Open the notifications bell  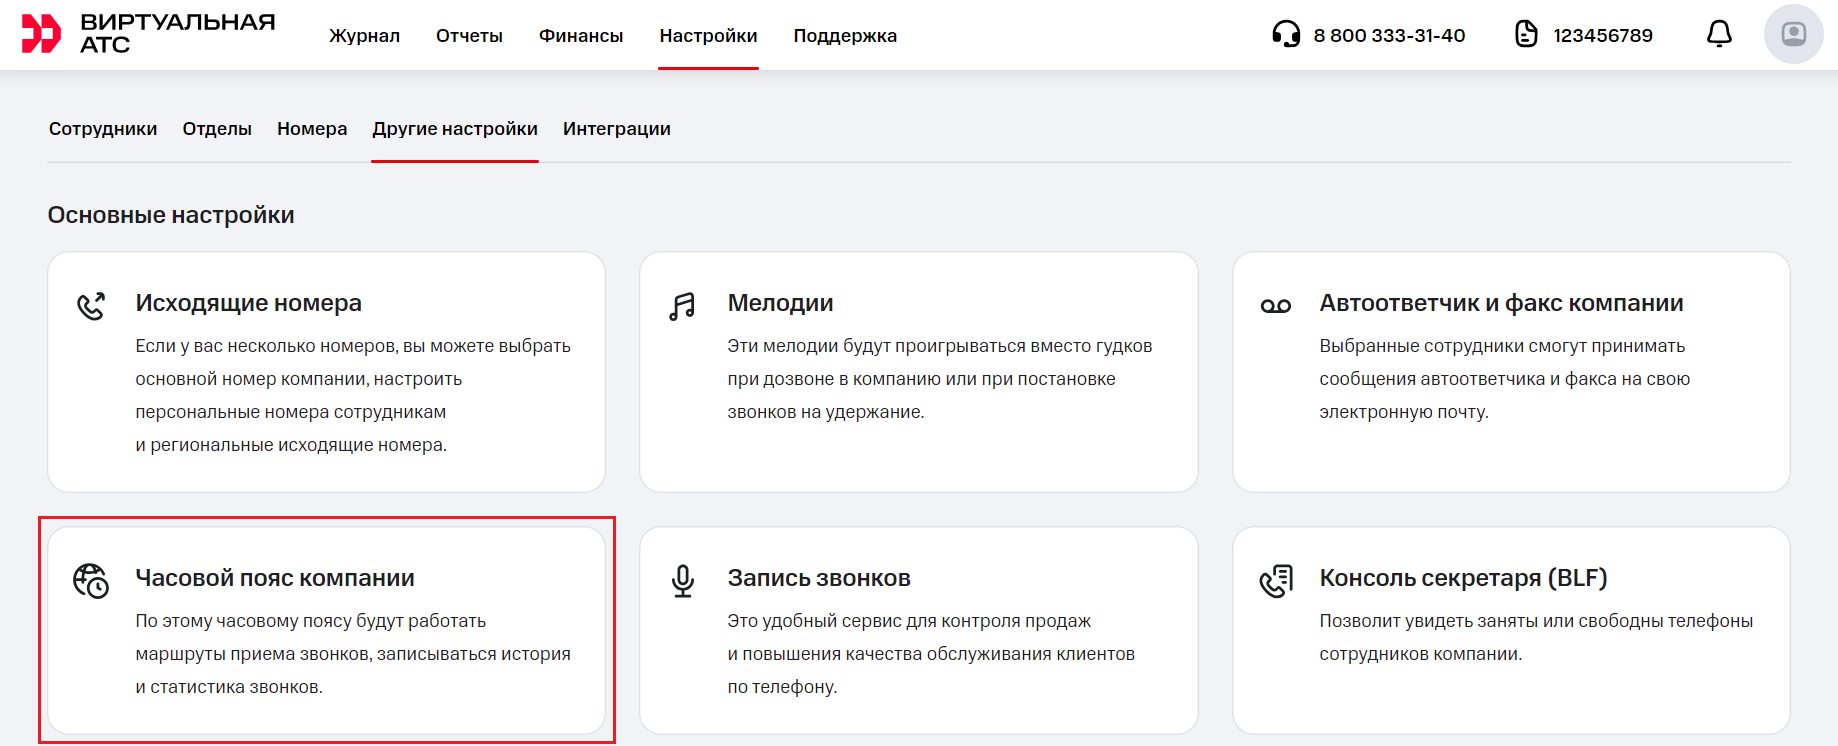pos(1719,35)
